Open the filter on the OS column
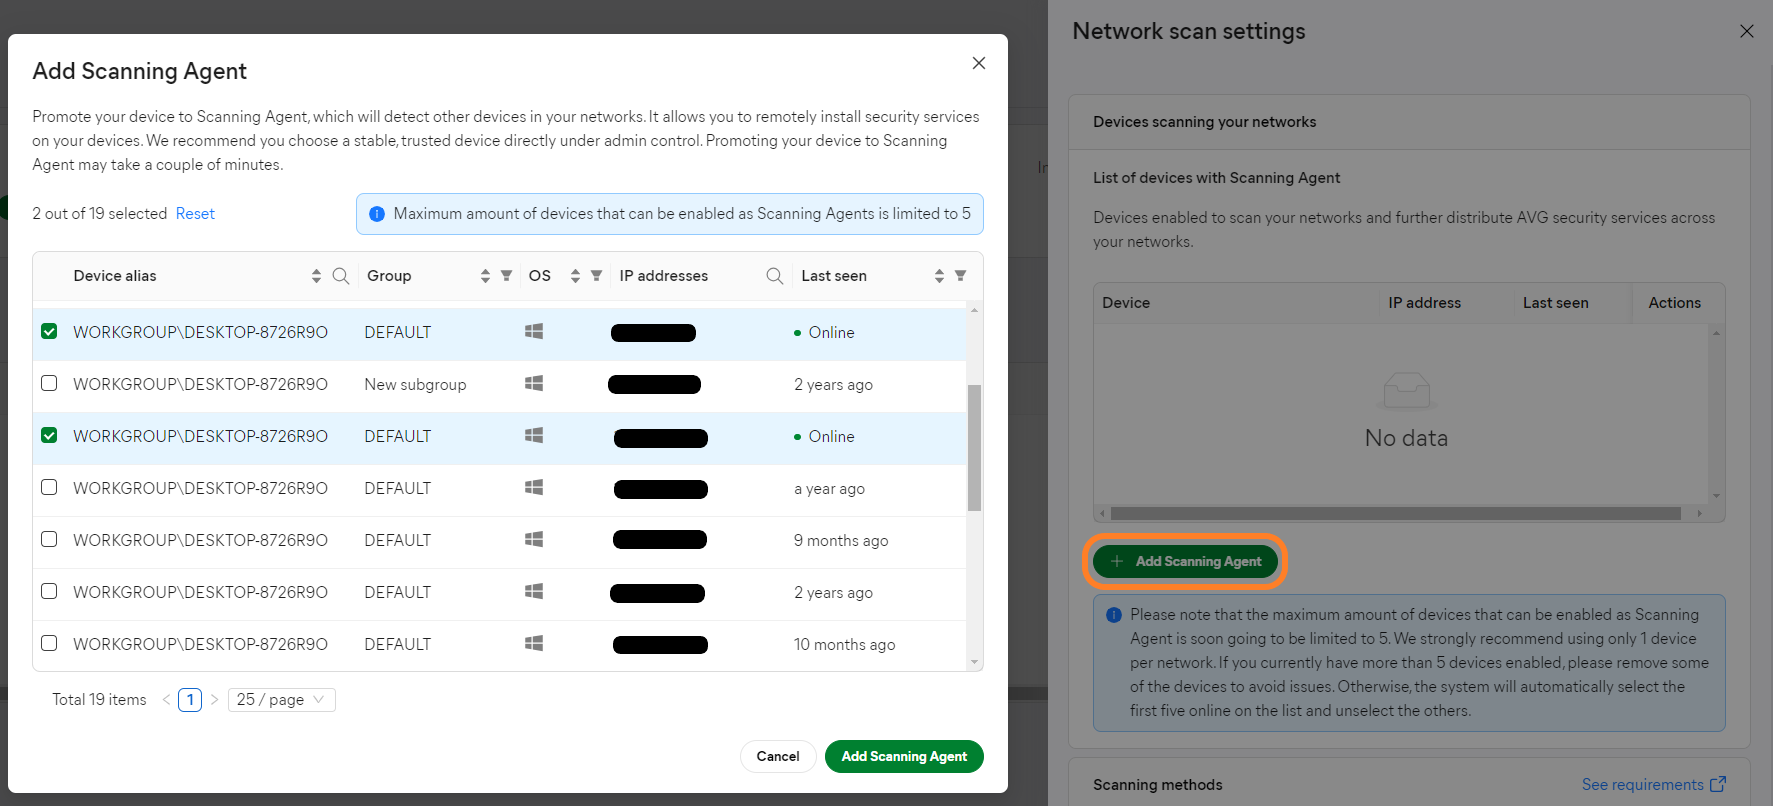The image size is (1773, 806). tap(595, 275)
